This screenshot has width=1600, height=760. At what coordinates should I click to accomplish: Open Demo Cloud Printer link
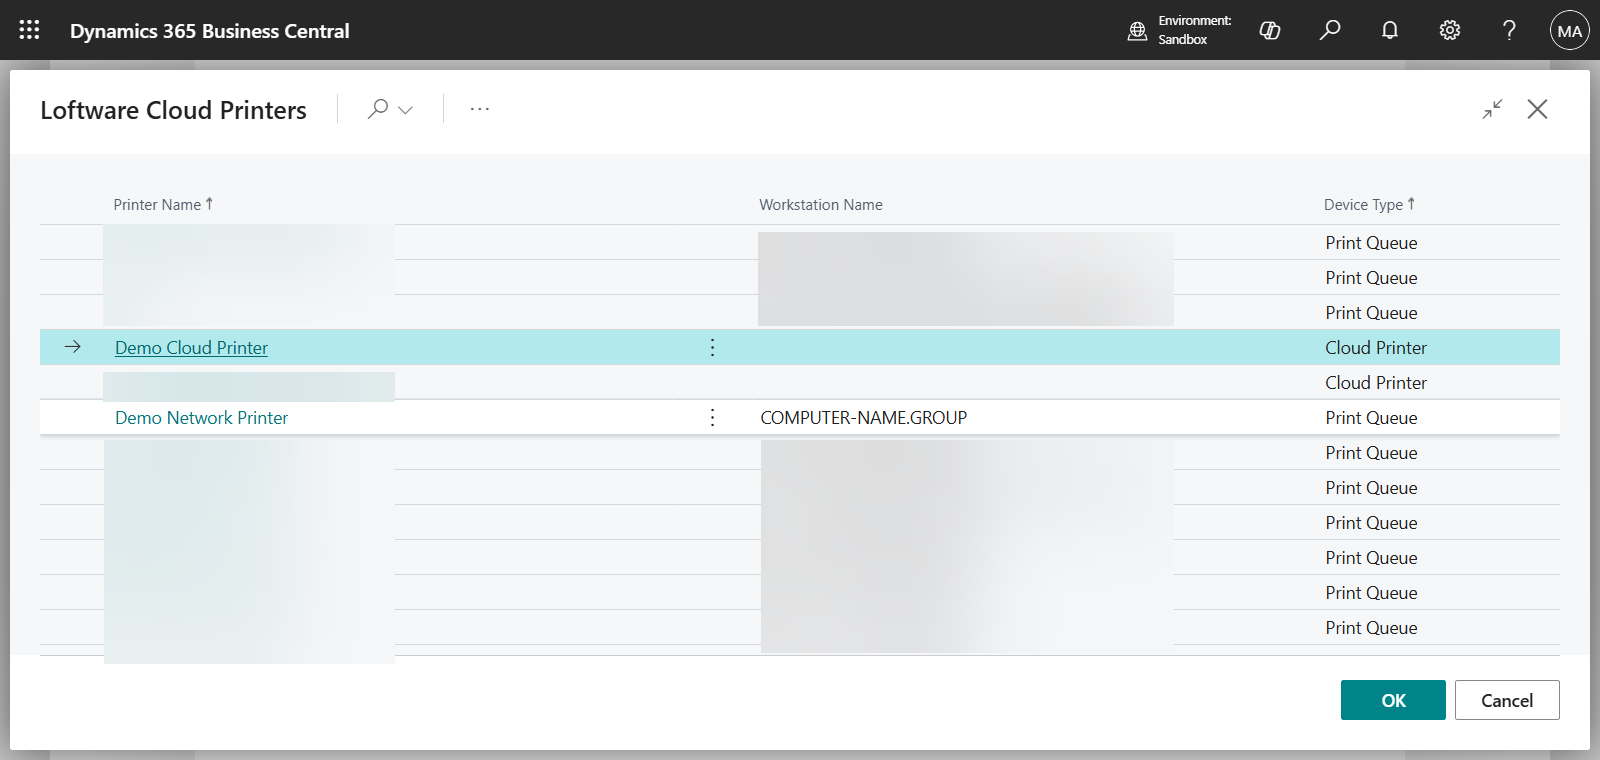pyautogui.click(x=191, y=348)
